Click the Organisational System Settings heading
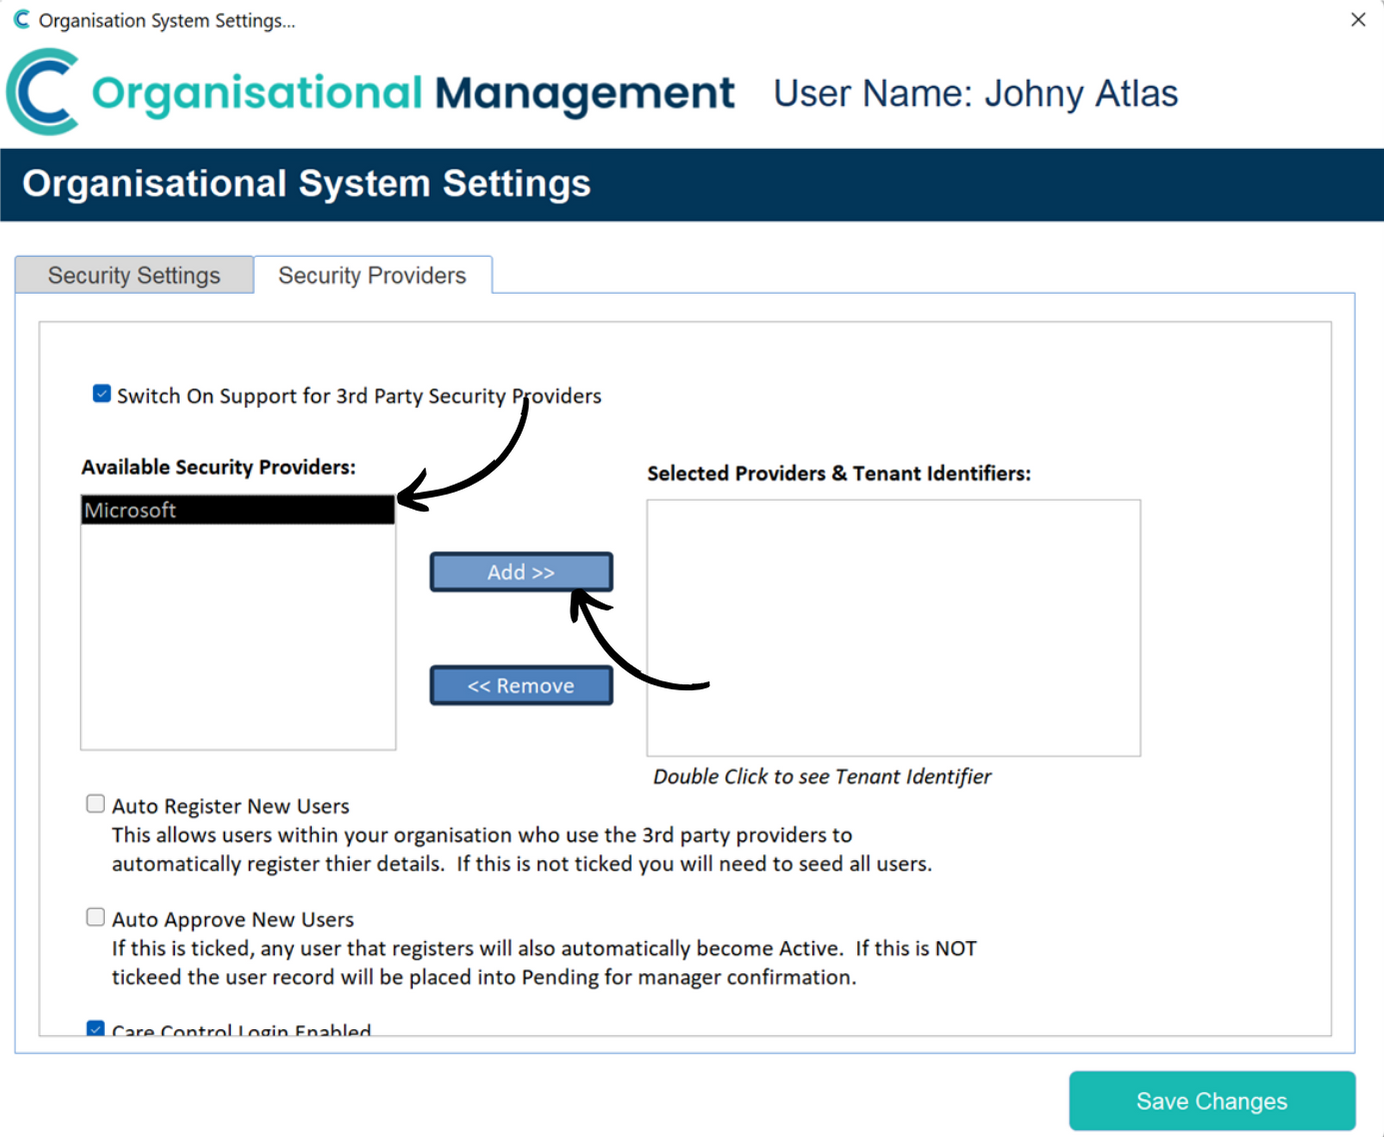The width and height of the screenshot is (1384, 1137). (307, 184)
